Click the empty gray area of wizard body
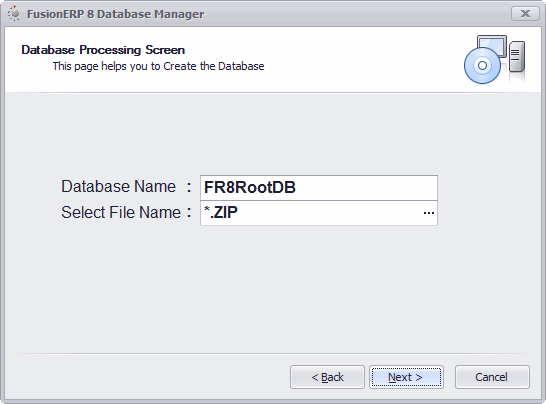The image size is (546, 404). 273,289
